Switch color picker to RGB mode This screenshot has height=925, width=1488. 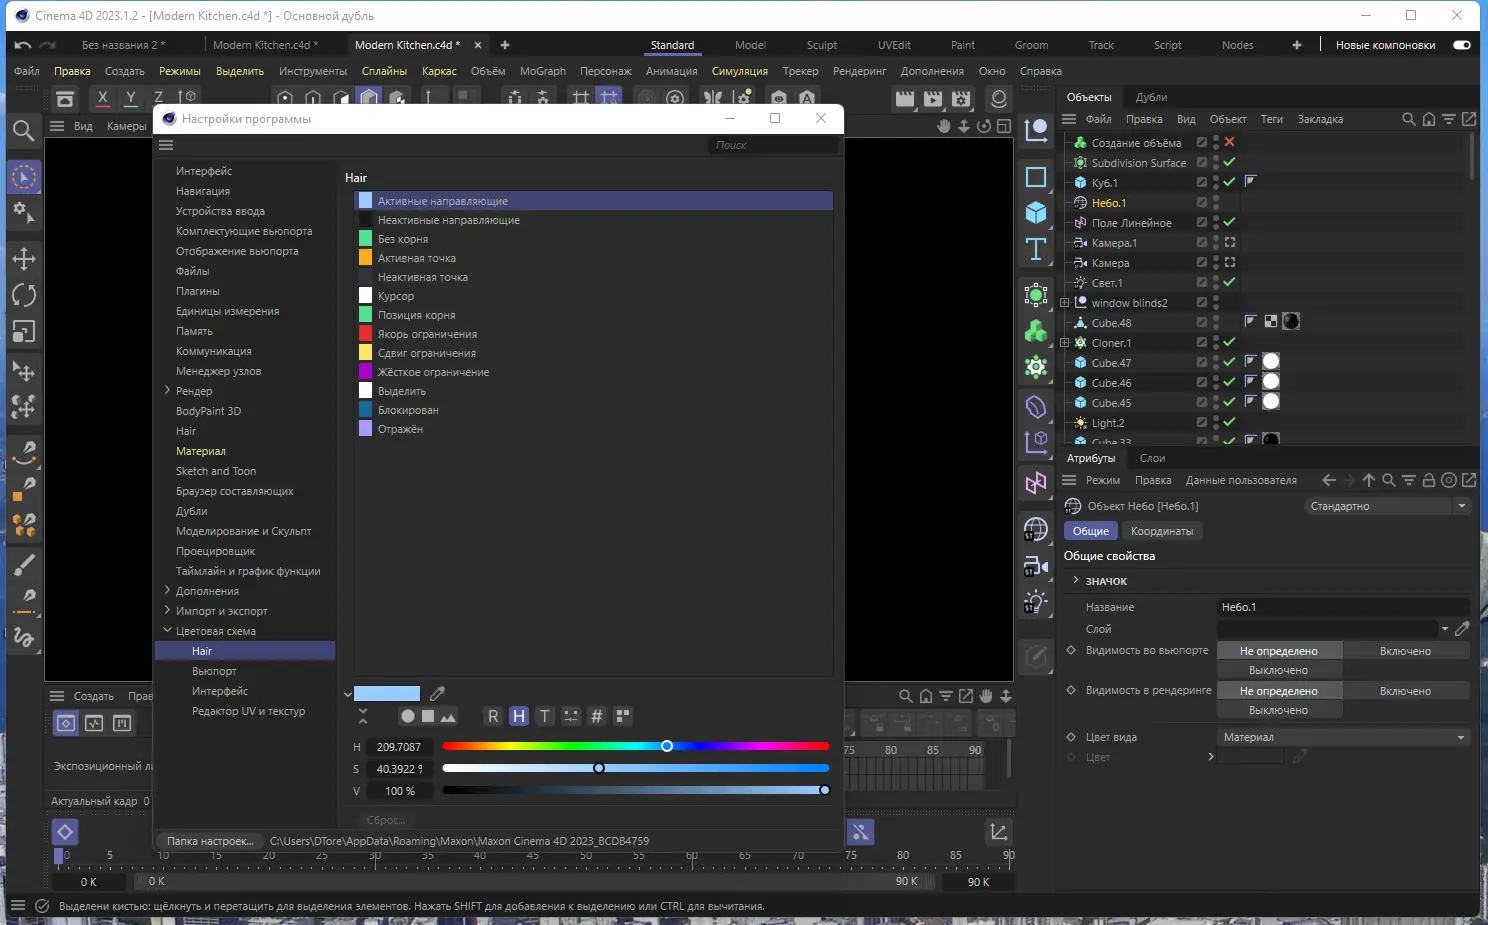493,716
